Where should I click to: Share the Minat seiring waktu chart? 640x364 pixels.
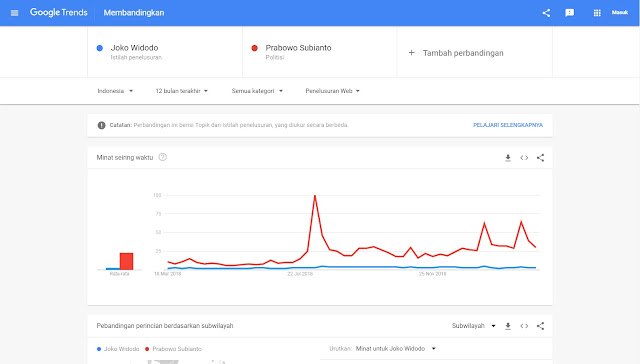tap(540, 158)
